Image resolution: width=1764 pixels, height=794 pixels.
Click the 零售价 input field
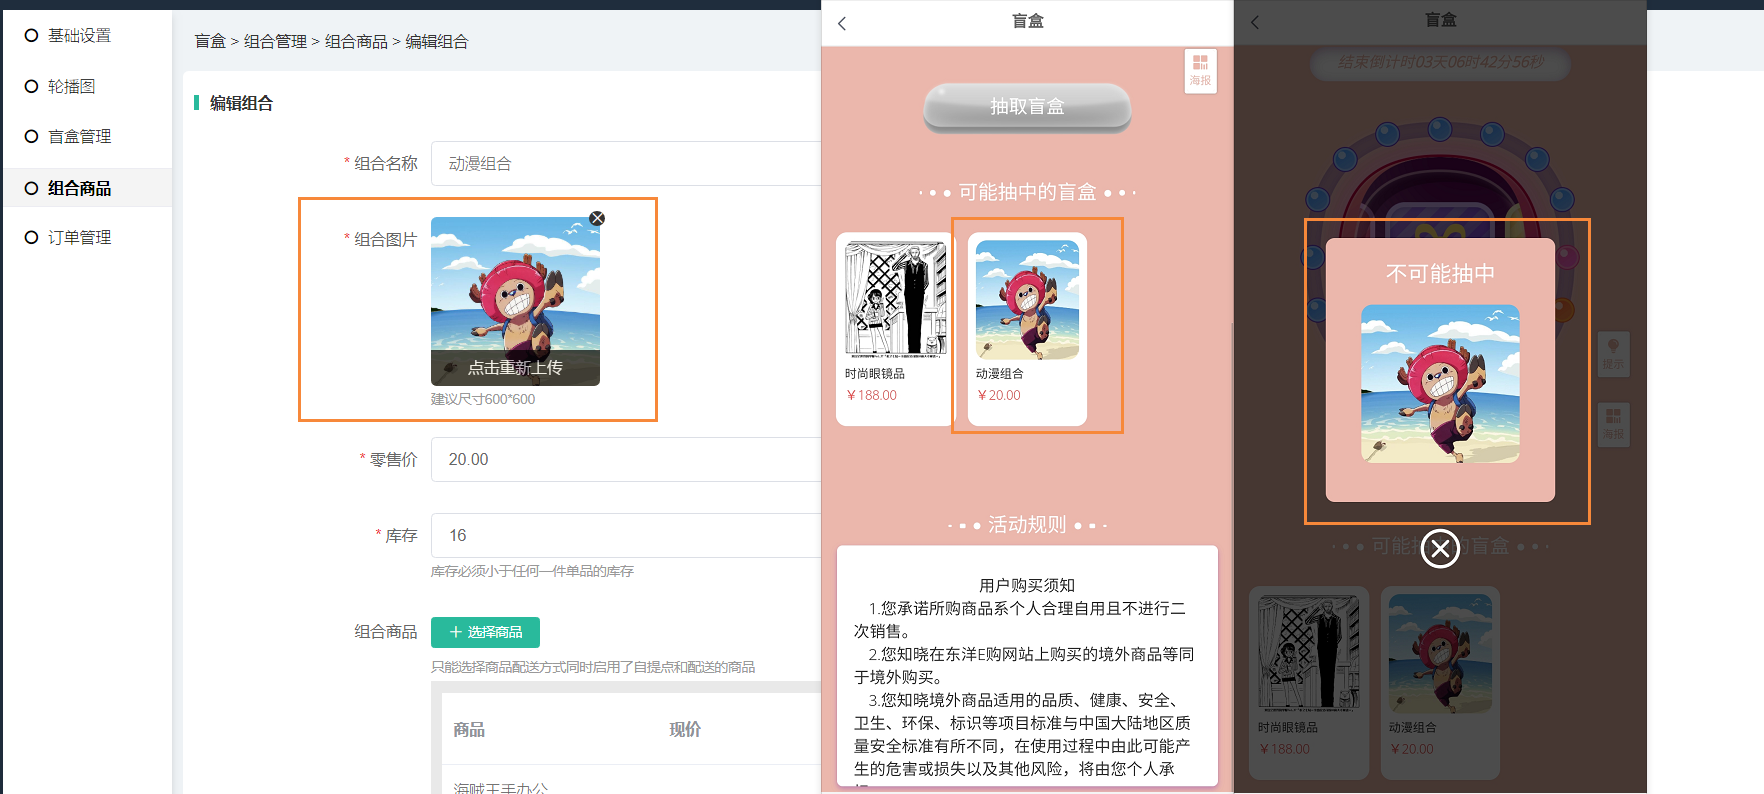click(626, 460)
